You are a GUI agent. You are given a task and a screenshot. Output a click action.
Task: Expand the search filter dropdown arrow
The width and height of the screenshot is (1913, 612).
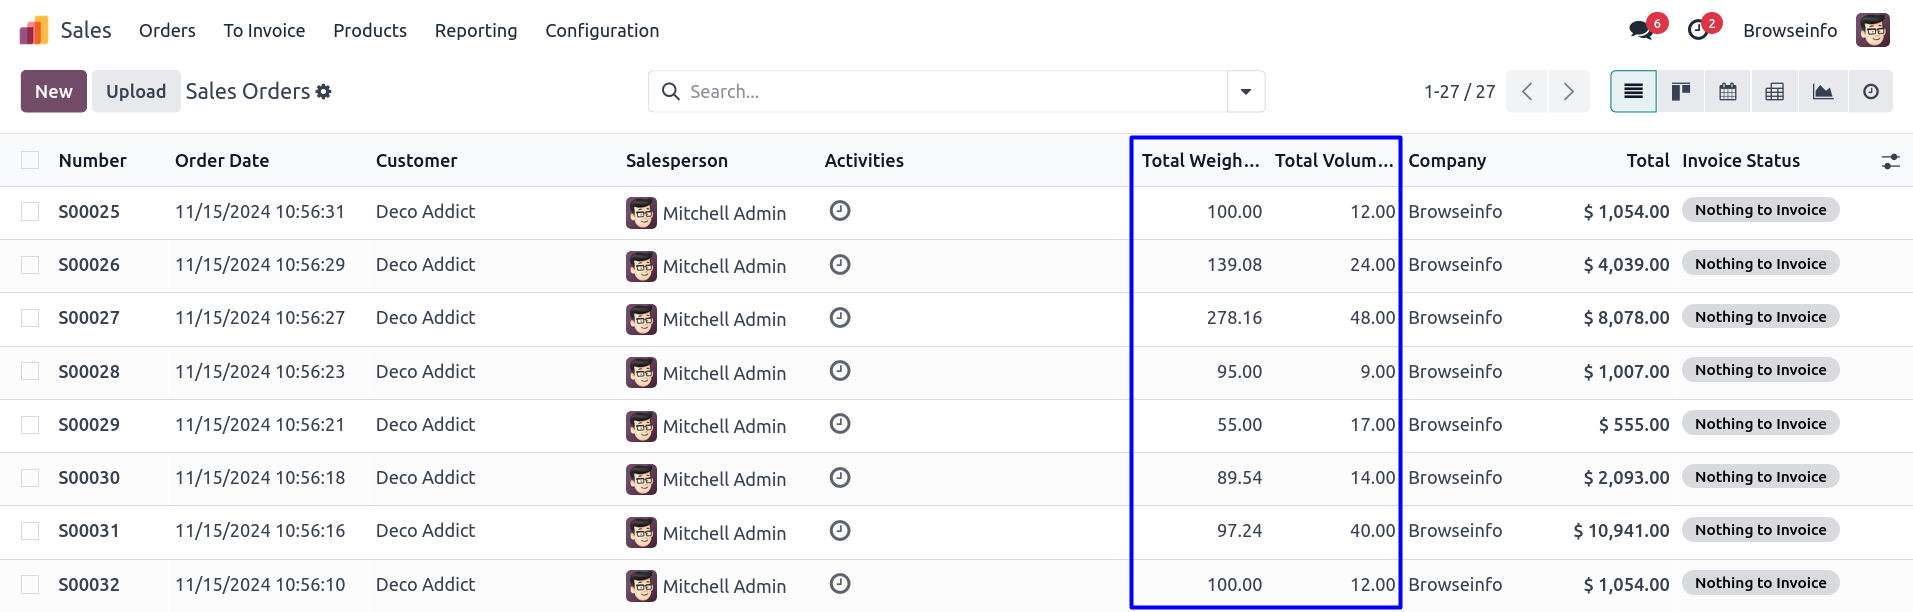tap(1246, 92)
